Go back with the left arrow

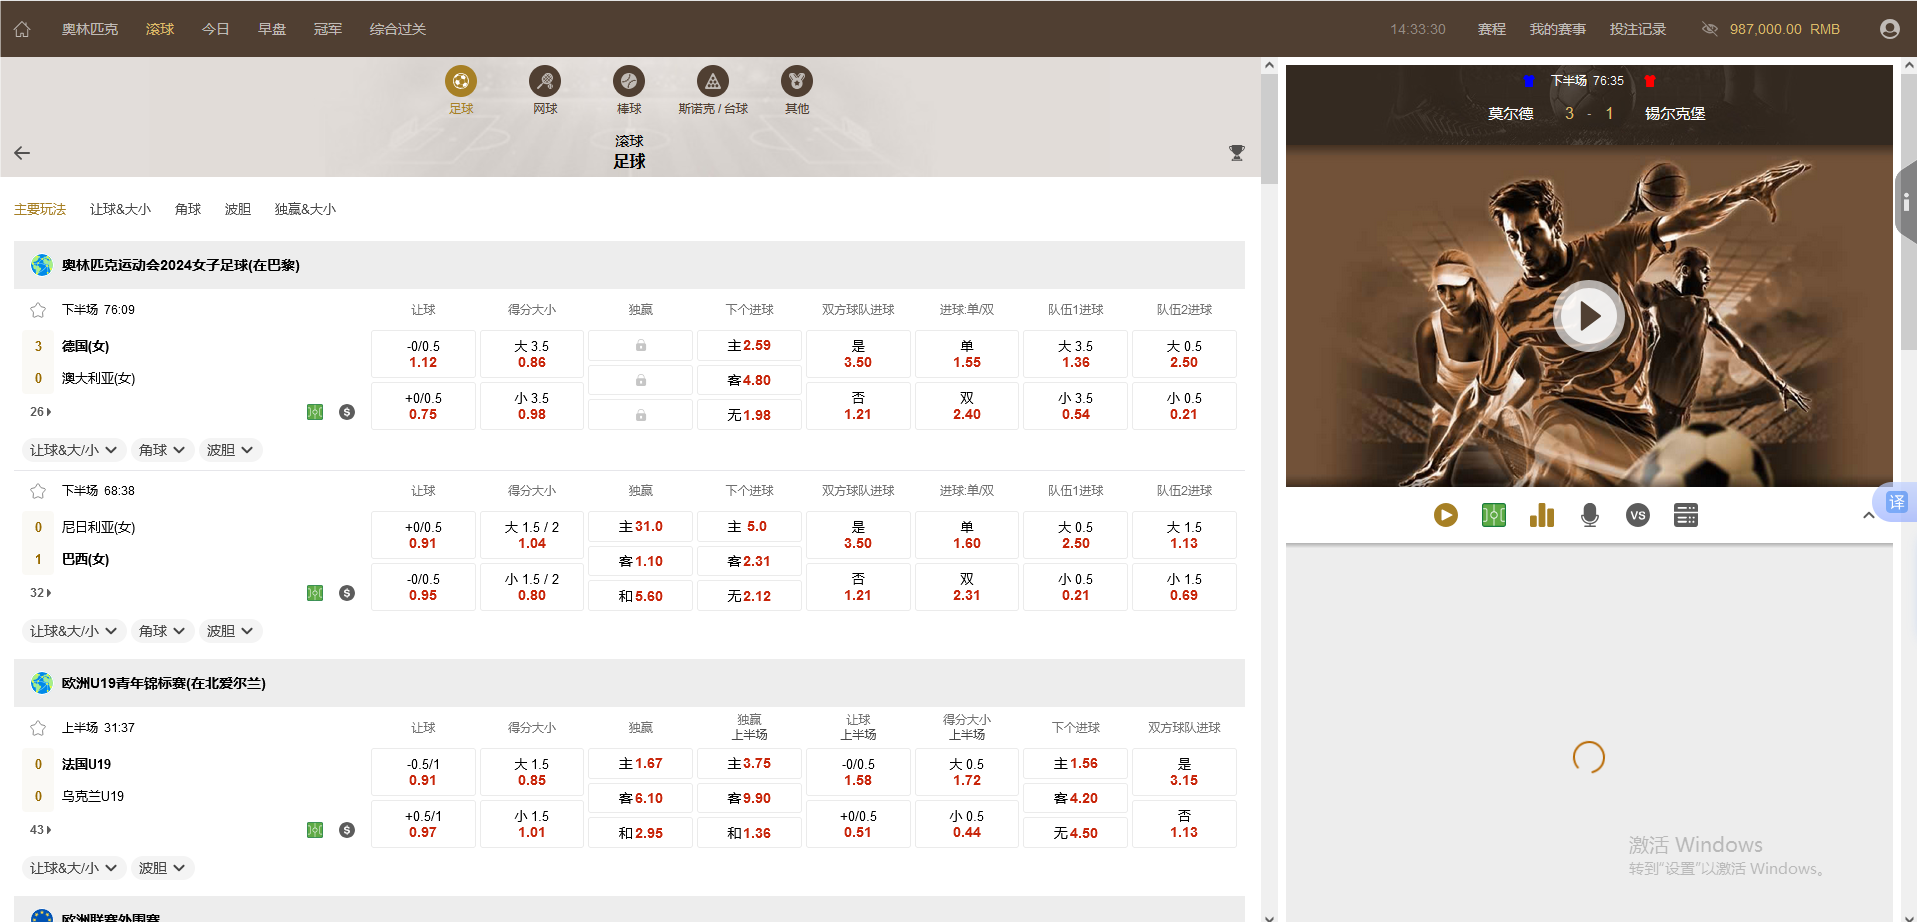pyautogui.click(x=22, y=153)
